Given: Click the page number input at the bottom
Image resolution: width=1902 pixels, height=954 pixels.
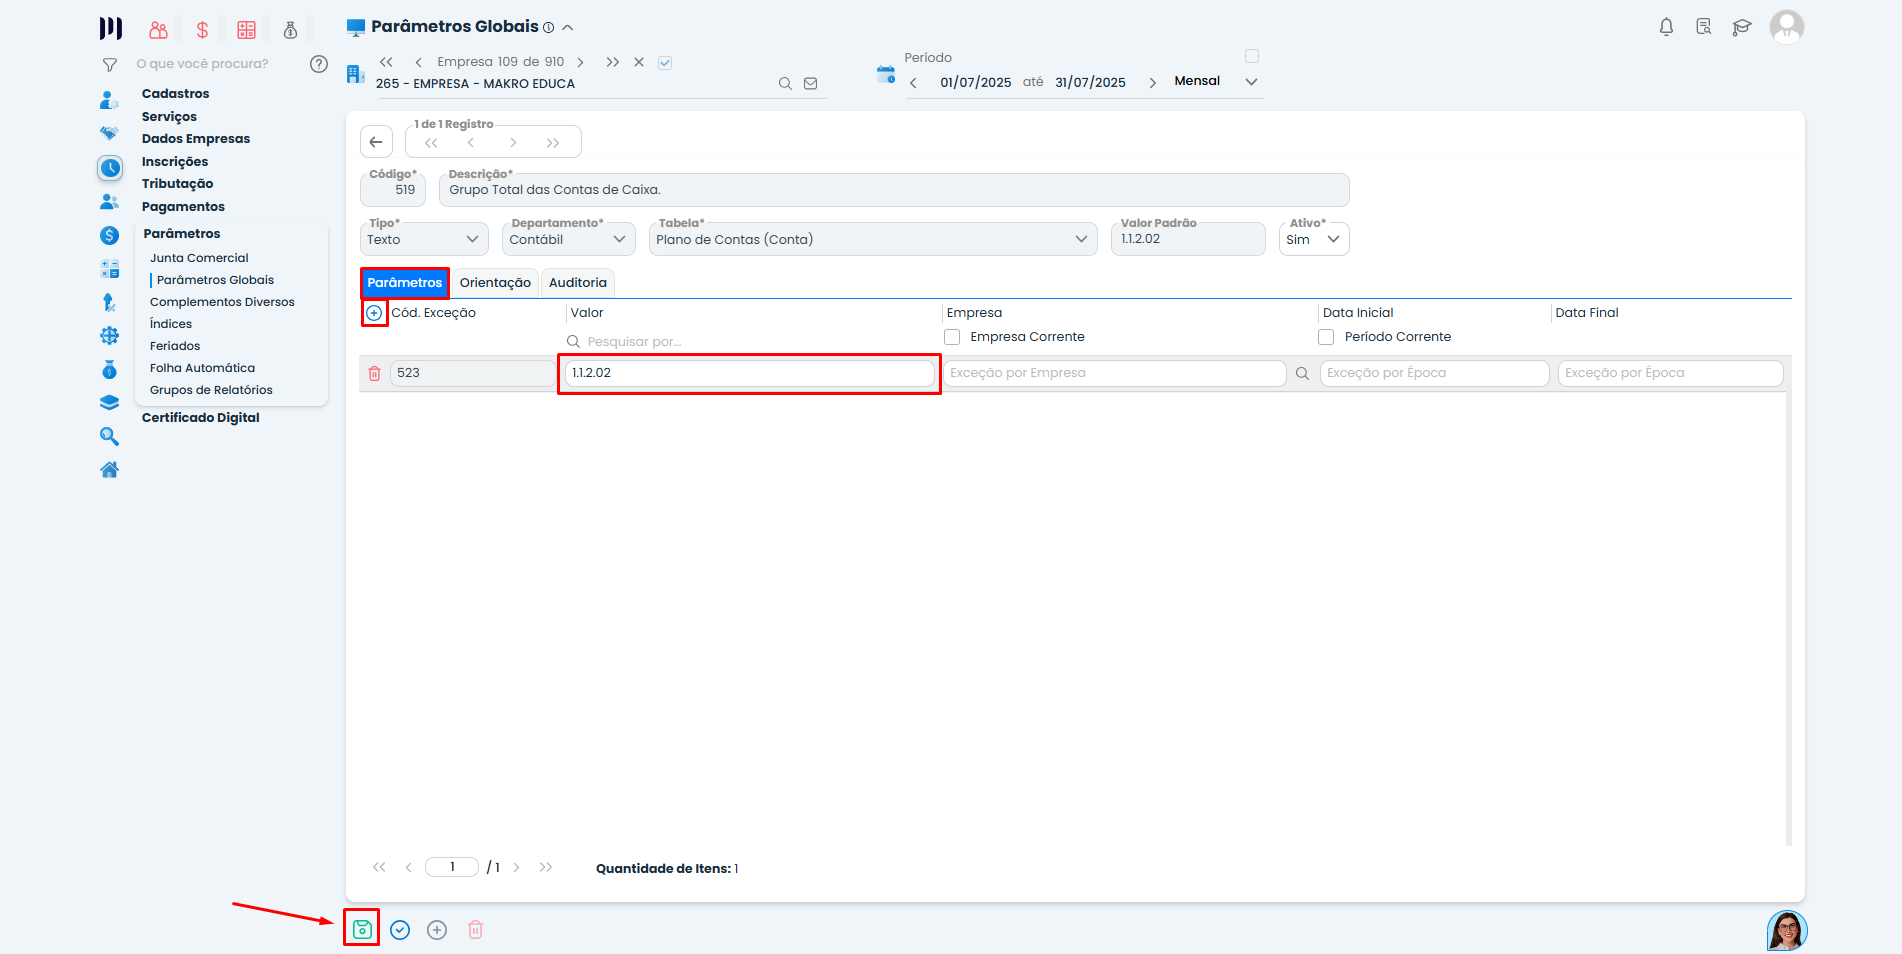Looking at the screenshot, I should click(452, 867).
